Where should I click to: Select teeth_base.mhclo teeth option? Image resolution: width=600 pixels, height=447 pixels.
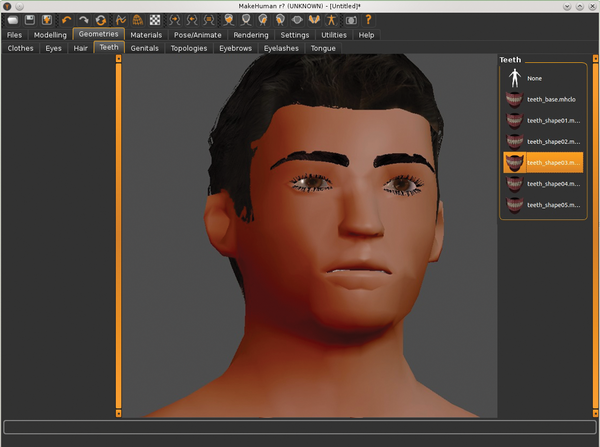click(543, 100)
